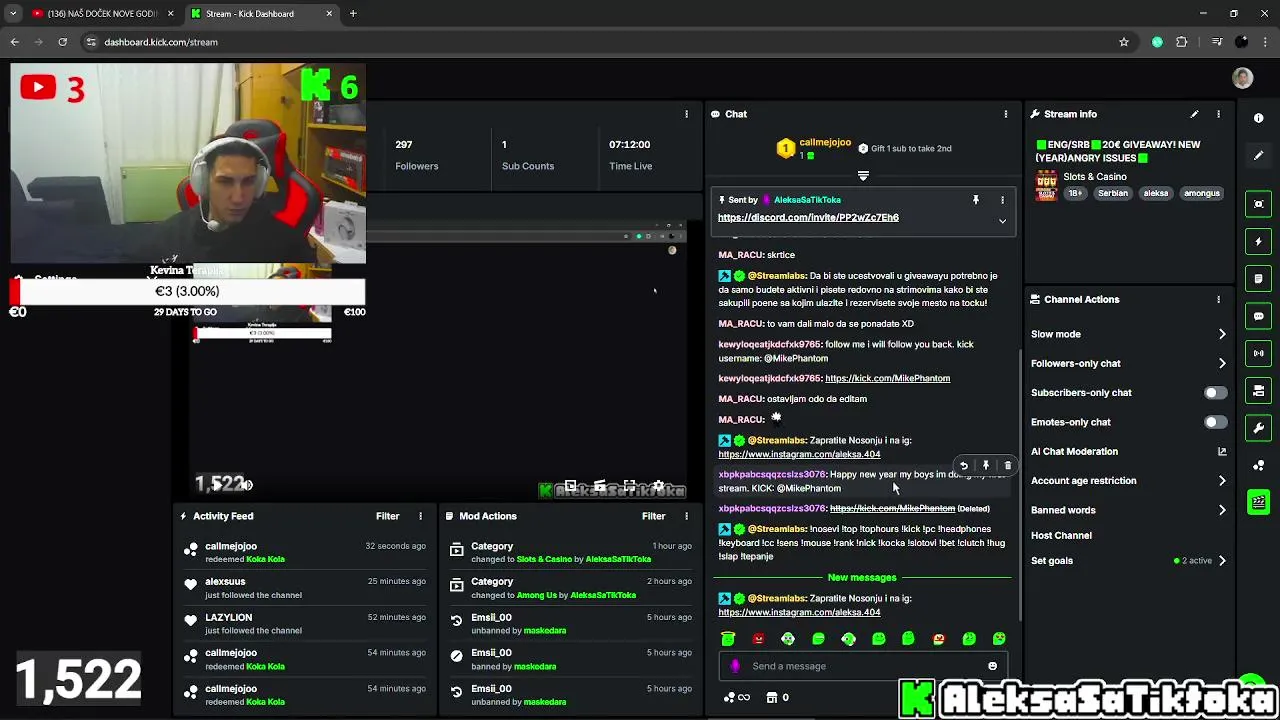This screenshot has height=720, width=1280.
Task: Open the info icon in right sidebar
Action: [x=1258, y=118]
